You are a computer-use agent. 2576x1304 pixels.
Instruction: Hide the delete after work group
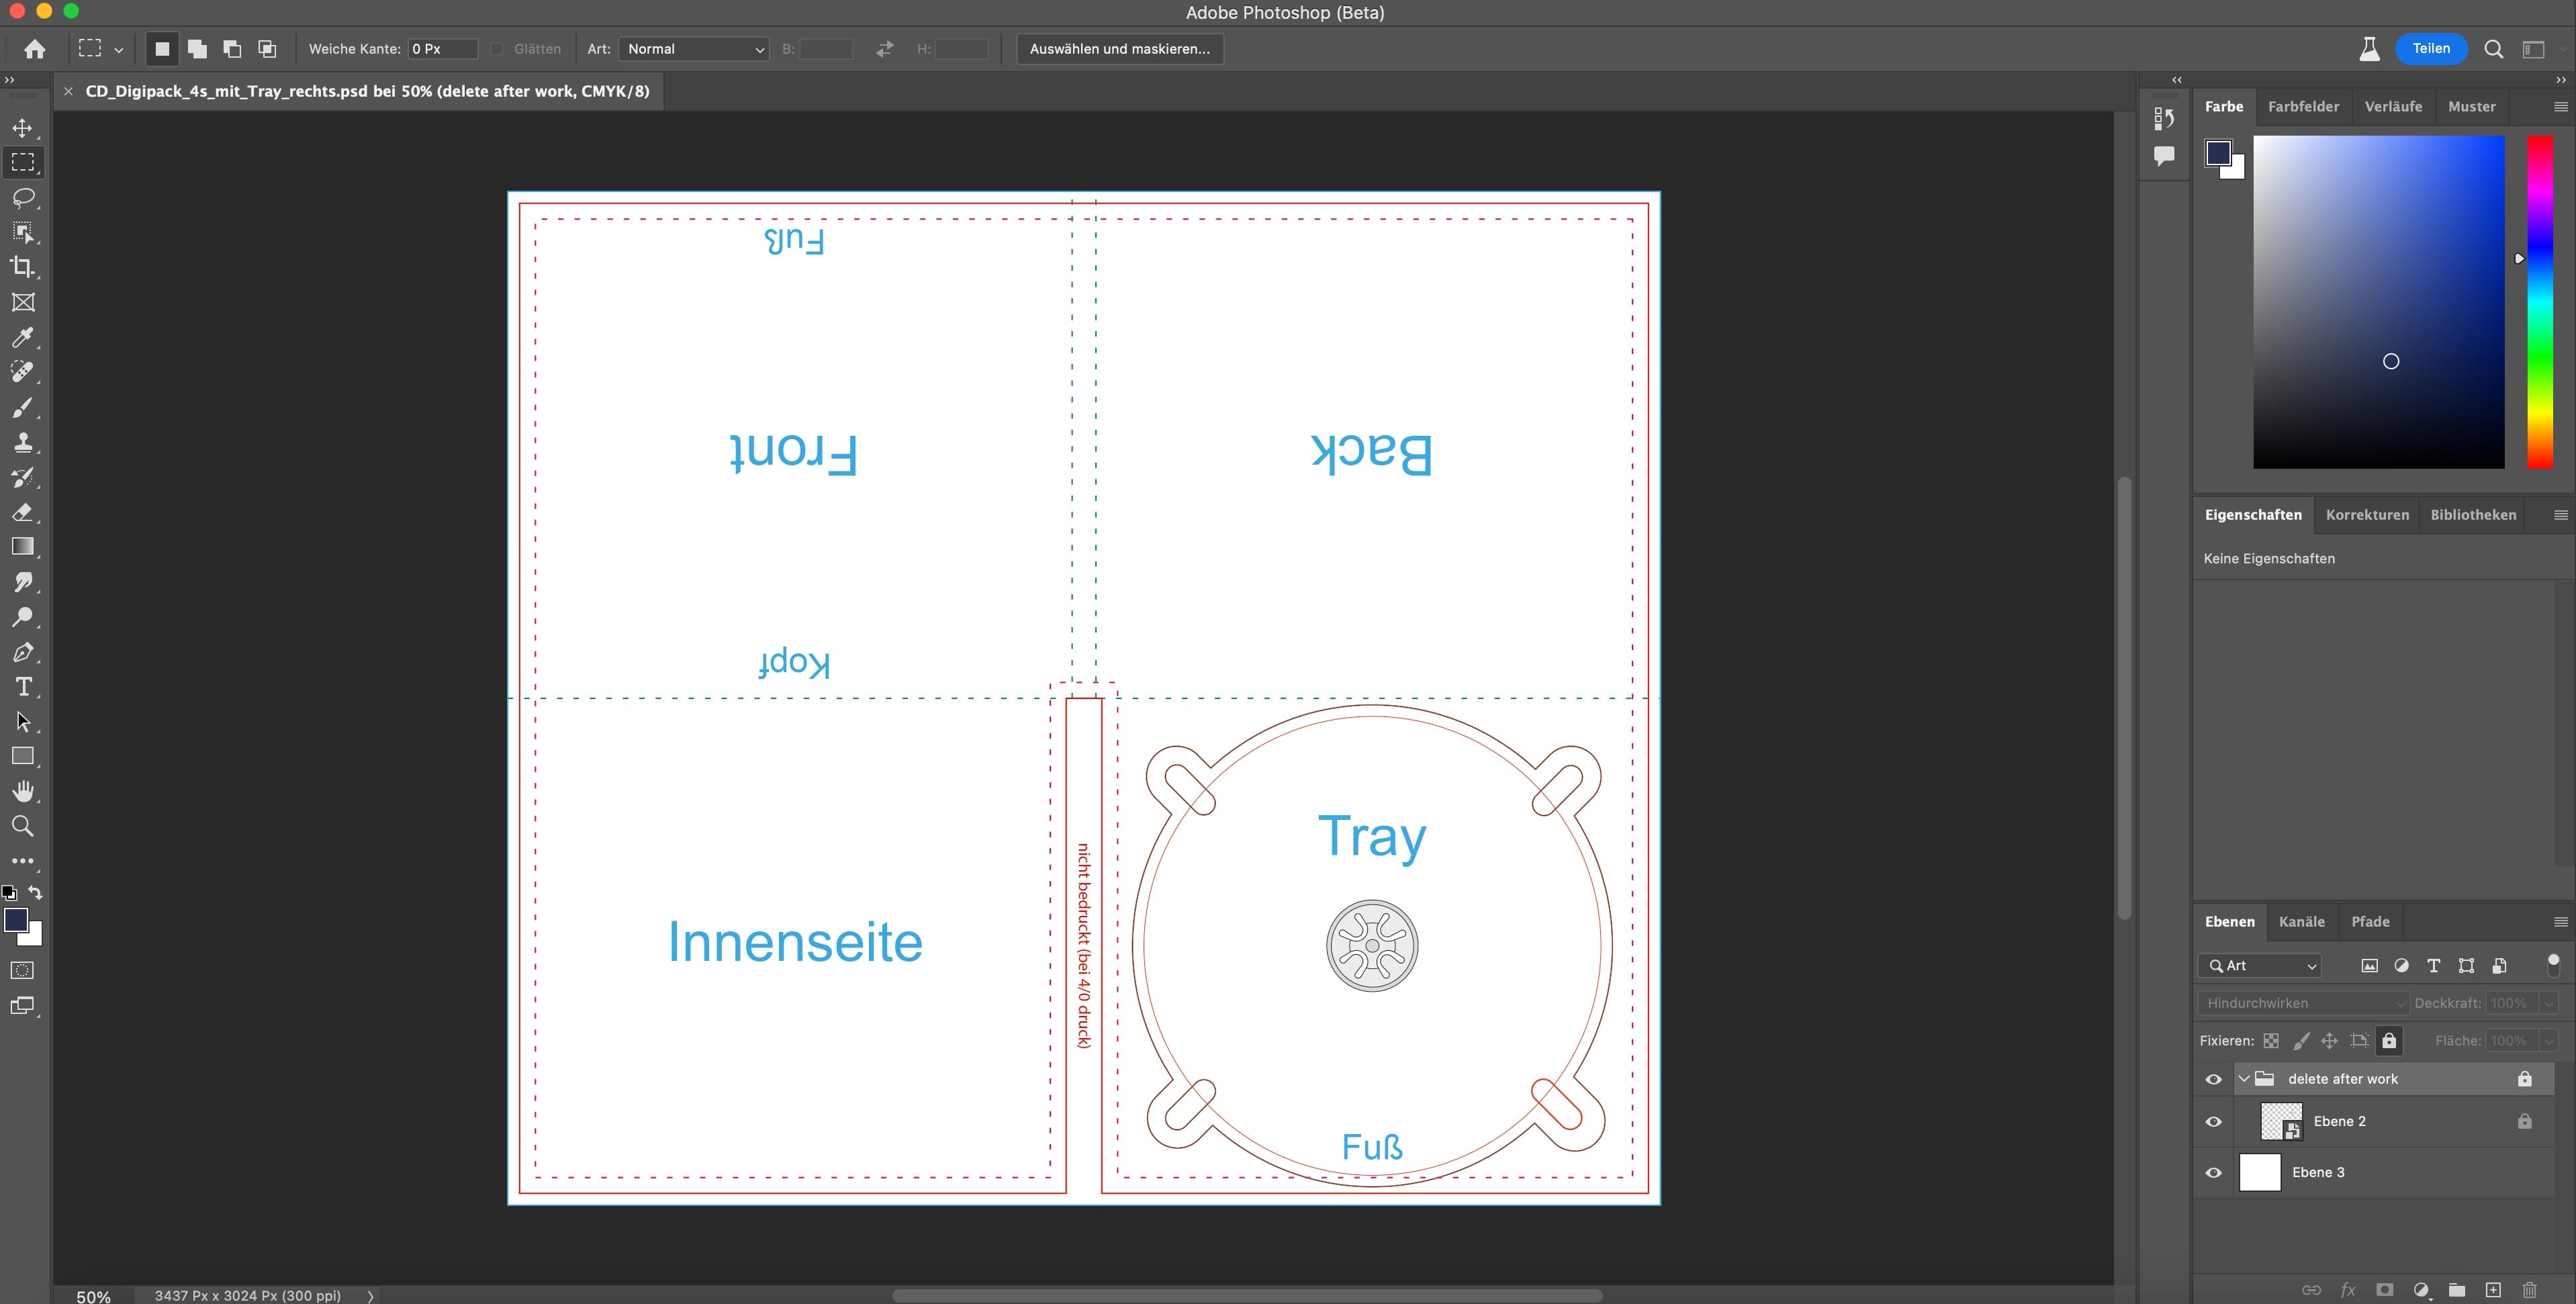pyautogui.click(x=2213, y=1079)
